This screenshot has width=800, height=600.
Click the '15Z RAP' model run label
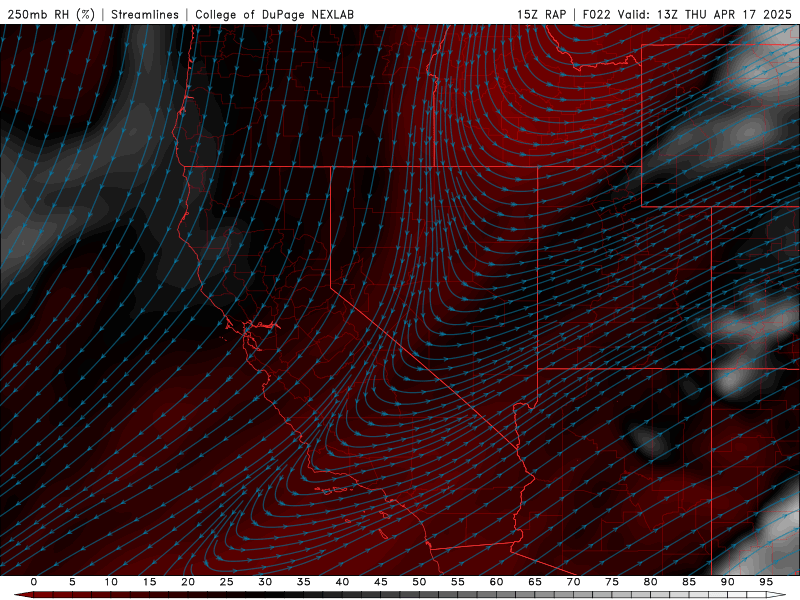click(541, 14)
